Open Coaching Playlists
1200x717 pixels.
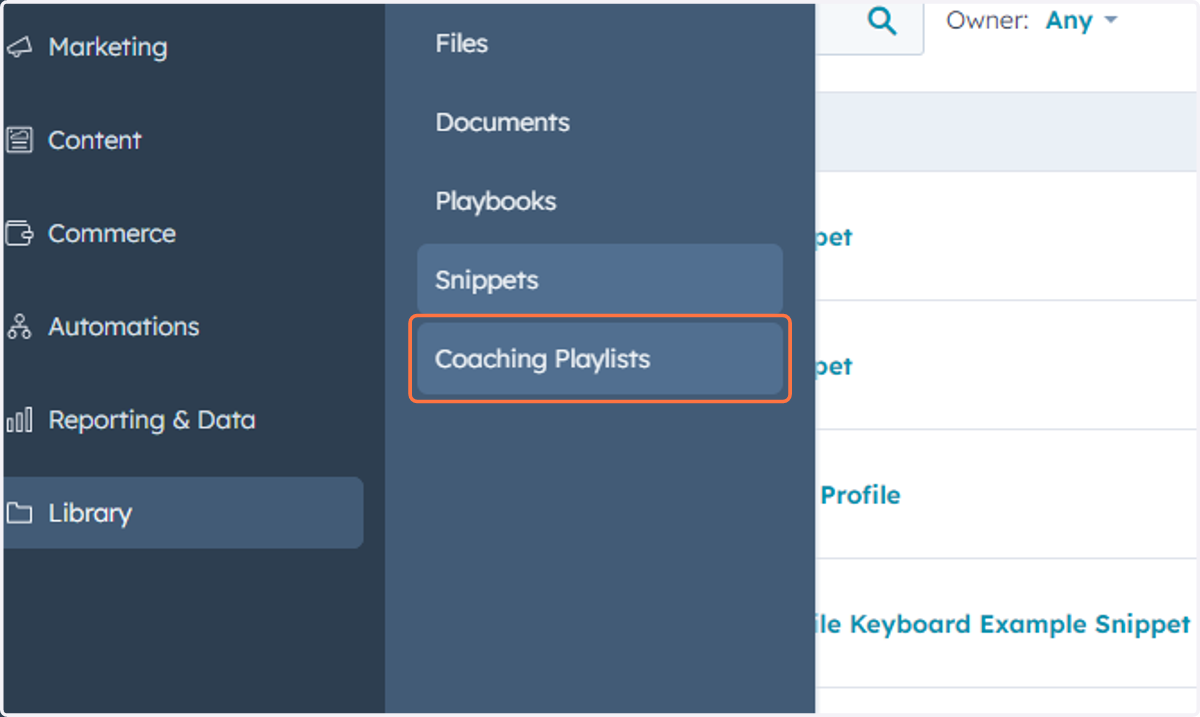(600, 359)
